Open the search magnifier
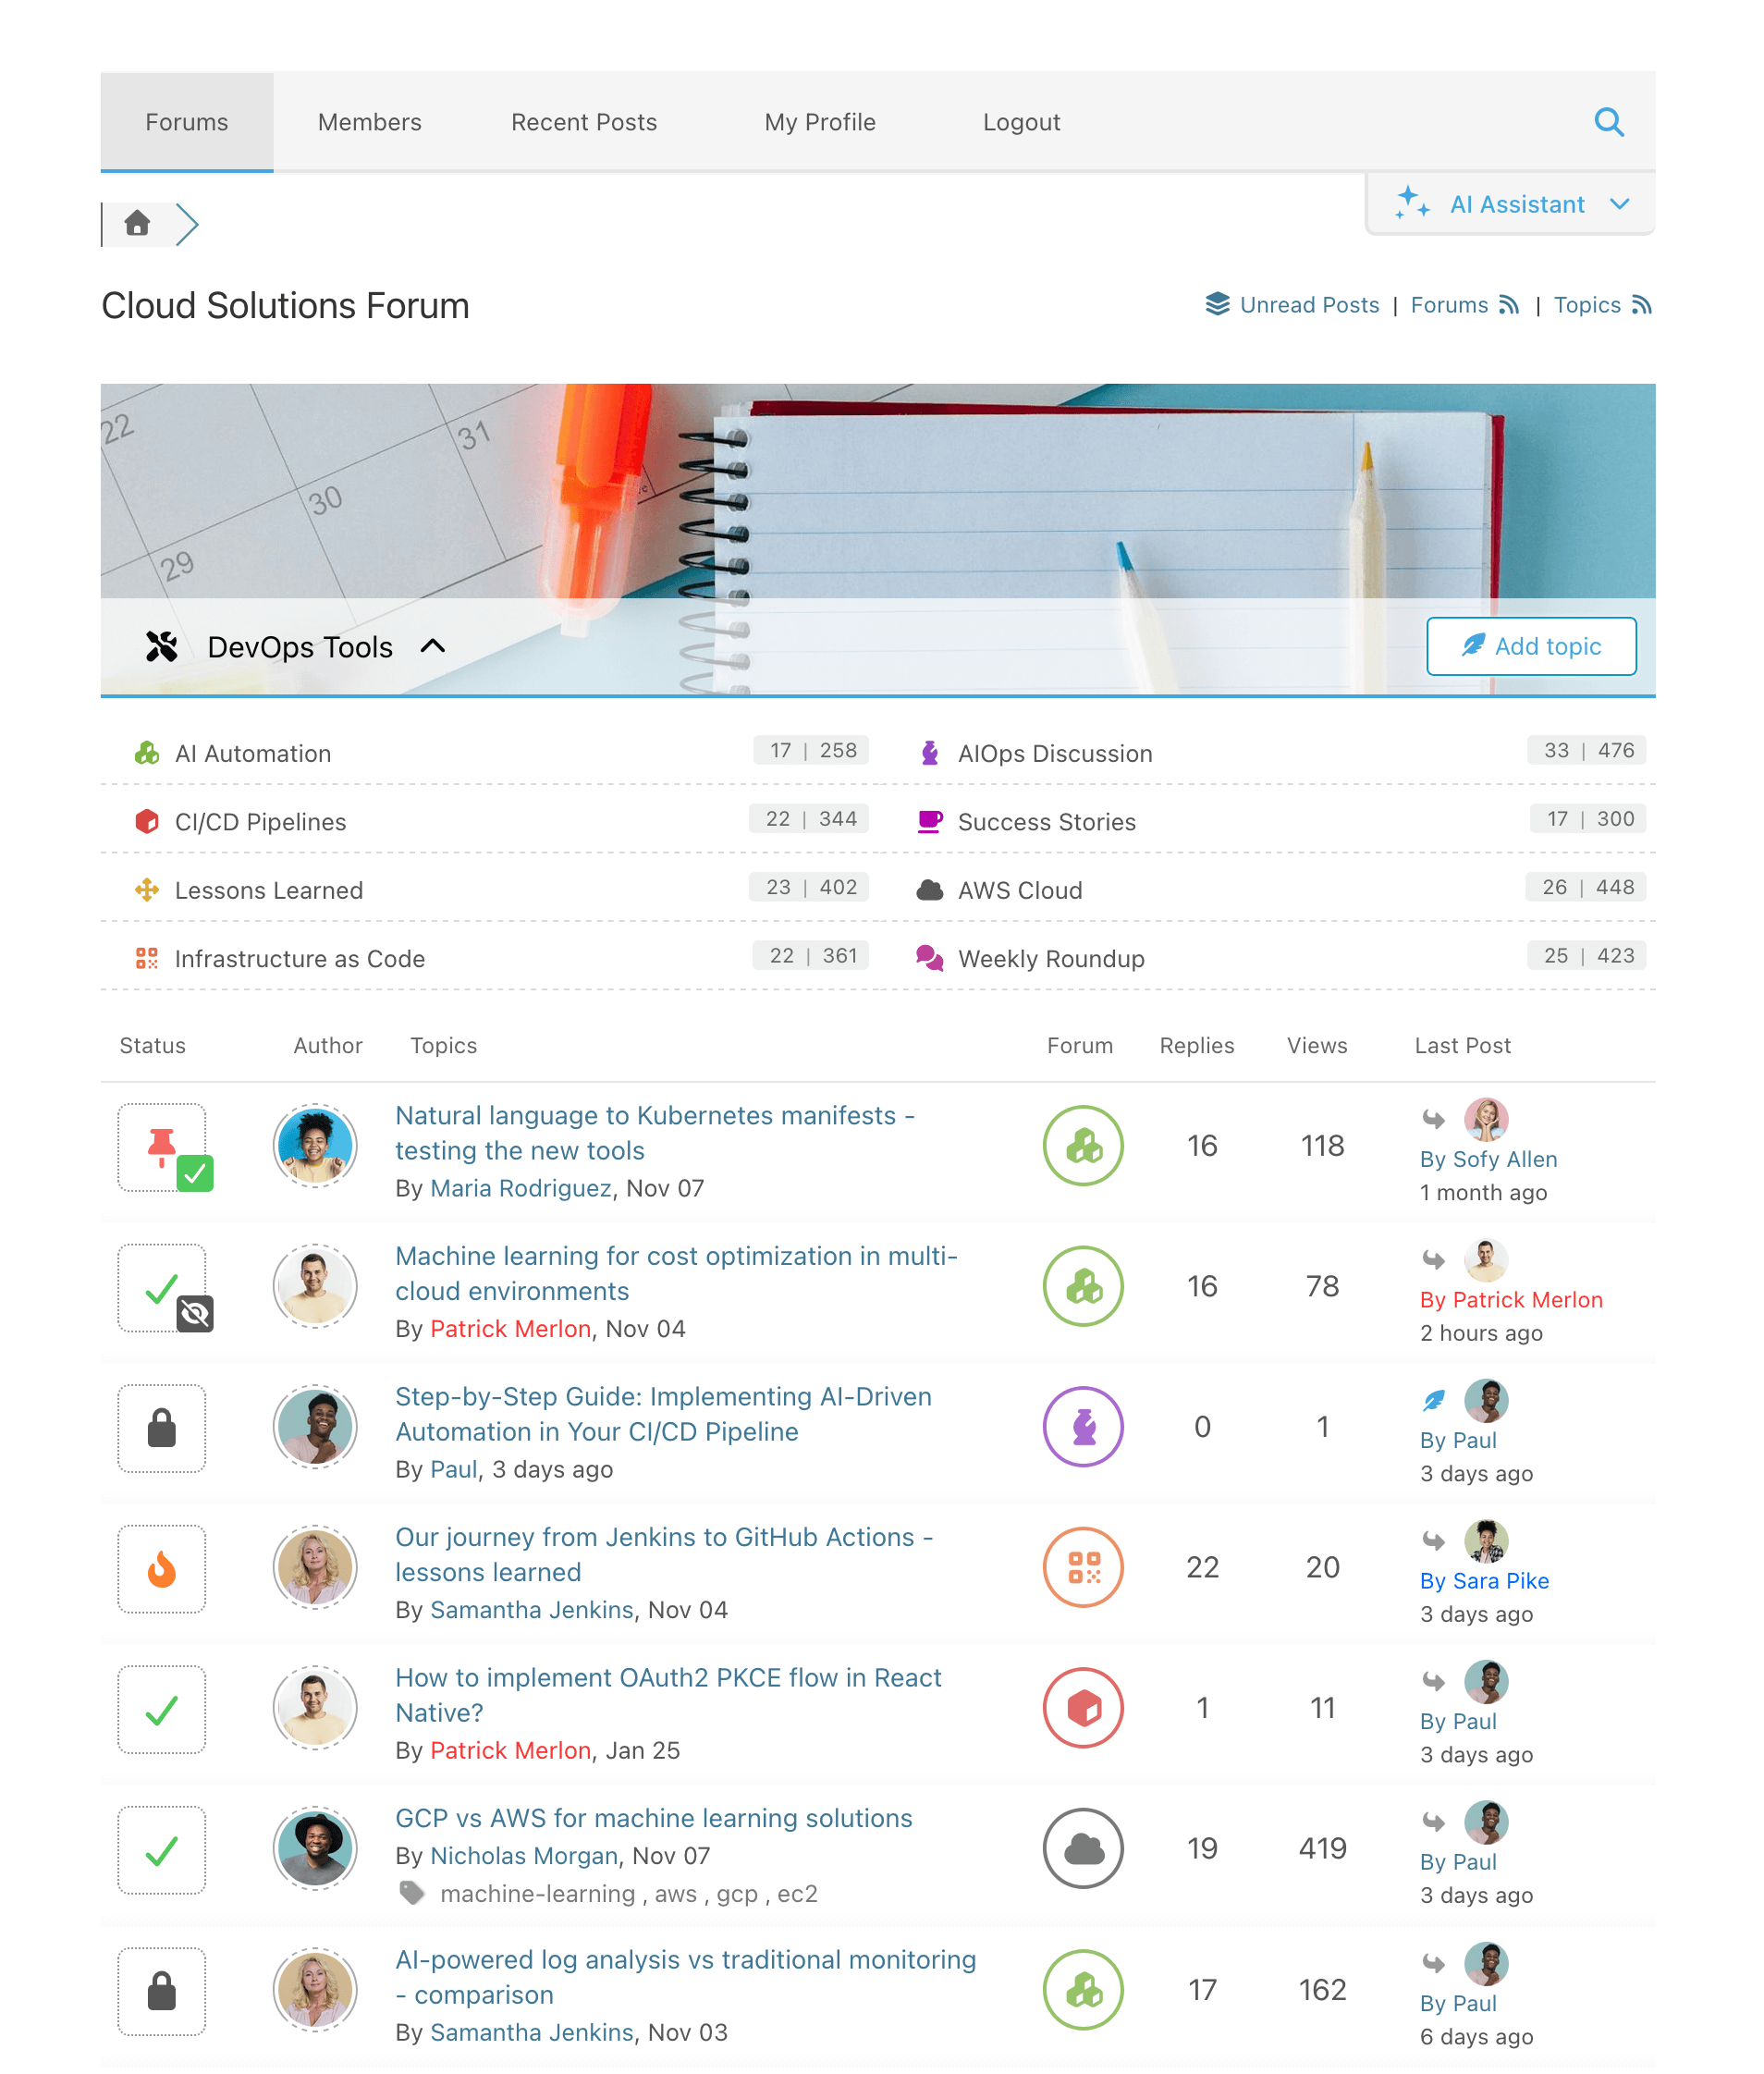The height and width of the screenshot is (2074, 1764). point(1609,122)
